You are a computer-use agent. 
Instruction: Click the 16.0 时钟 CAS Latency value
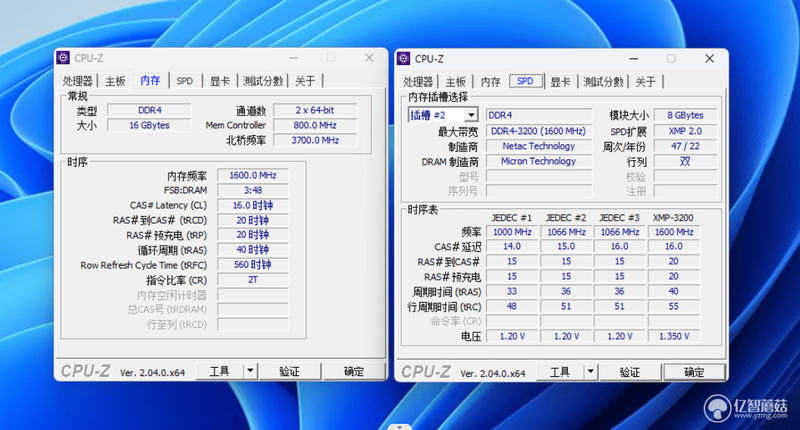[253, 206]
